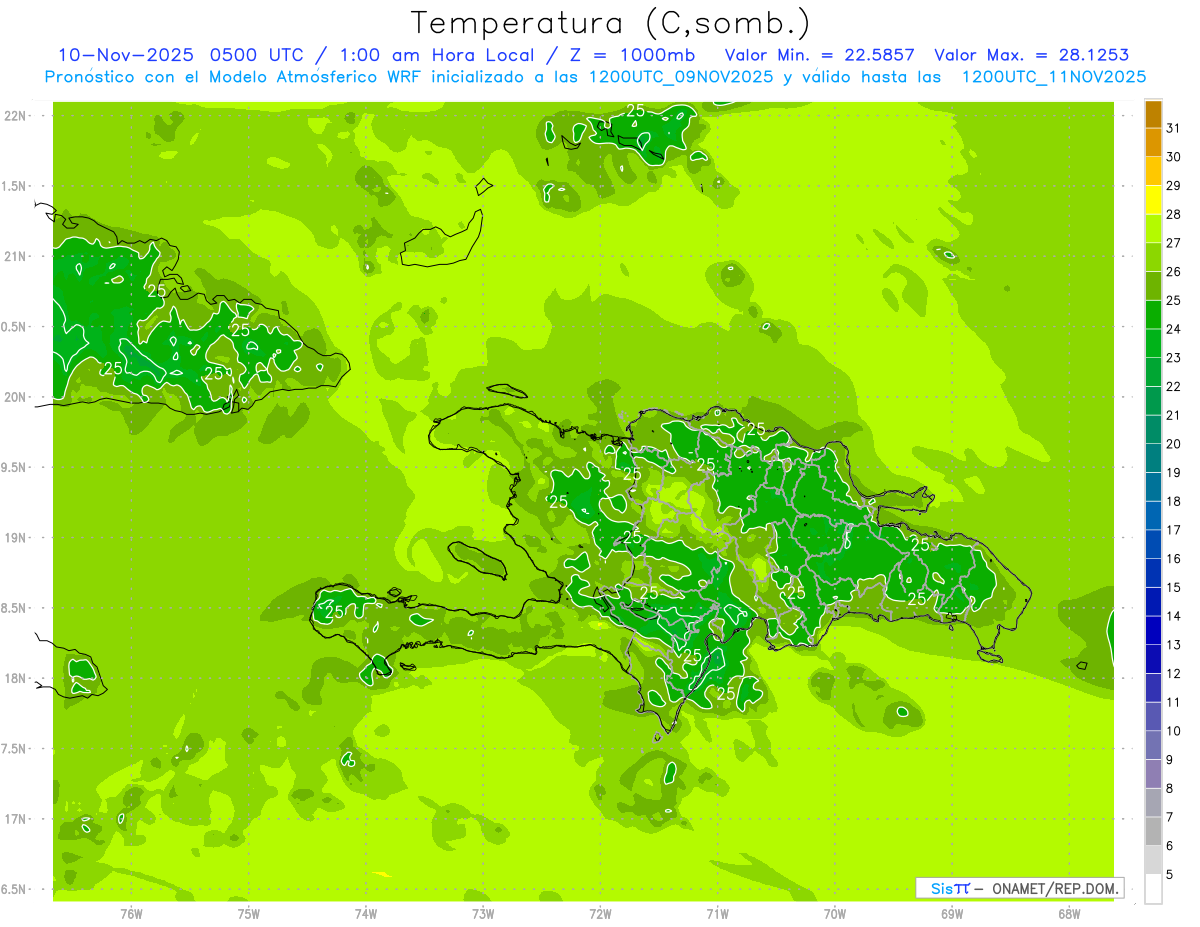Click the color scale label "28"
The width and height of the screenshot is (1200, 927).
1174,214
